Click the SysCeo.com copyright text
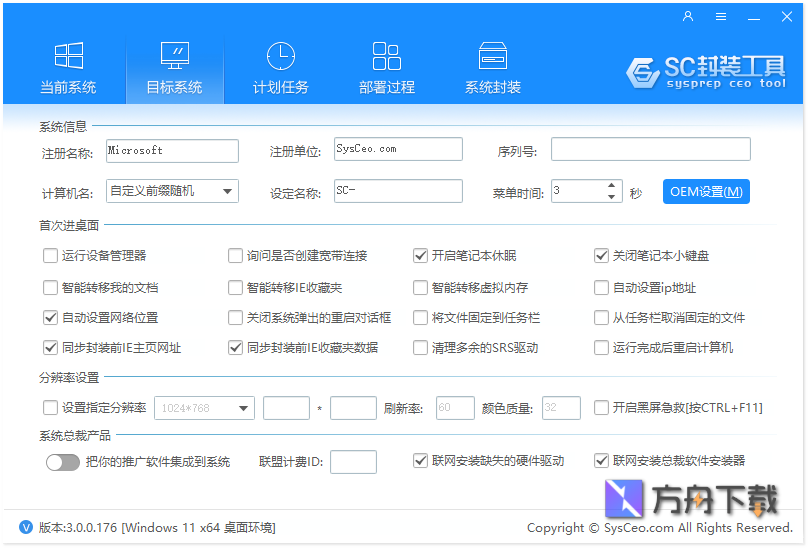The width and height of the screenshot is (808, 548). [x=660, y=527]
